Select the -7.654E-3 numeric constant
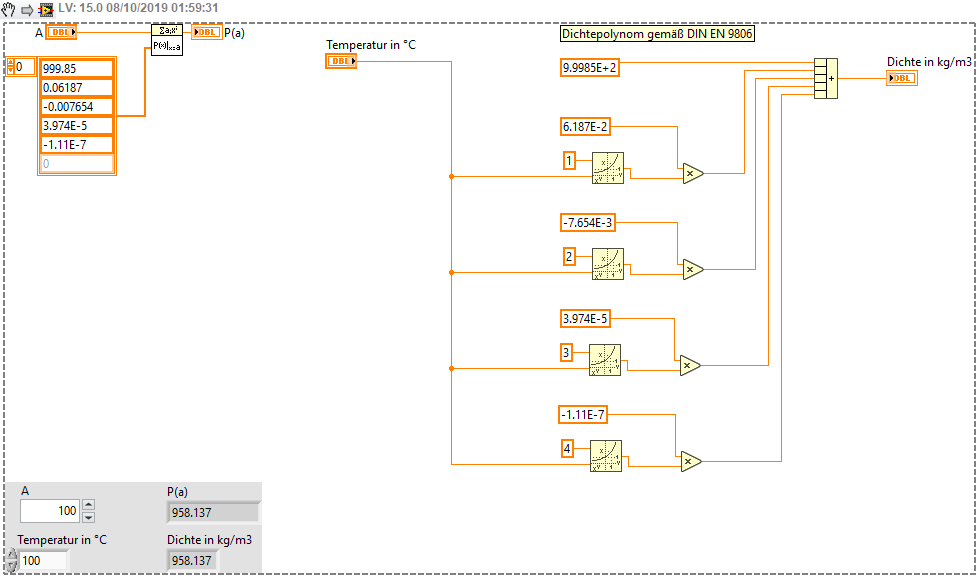 tap(588, 223)
